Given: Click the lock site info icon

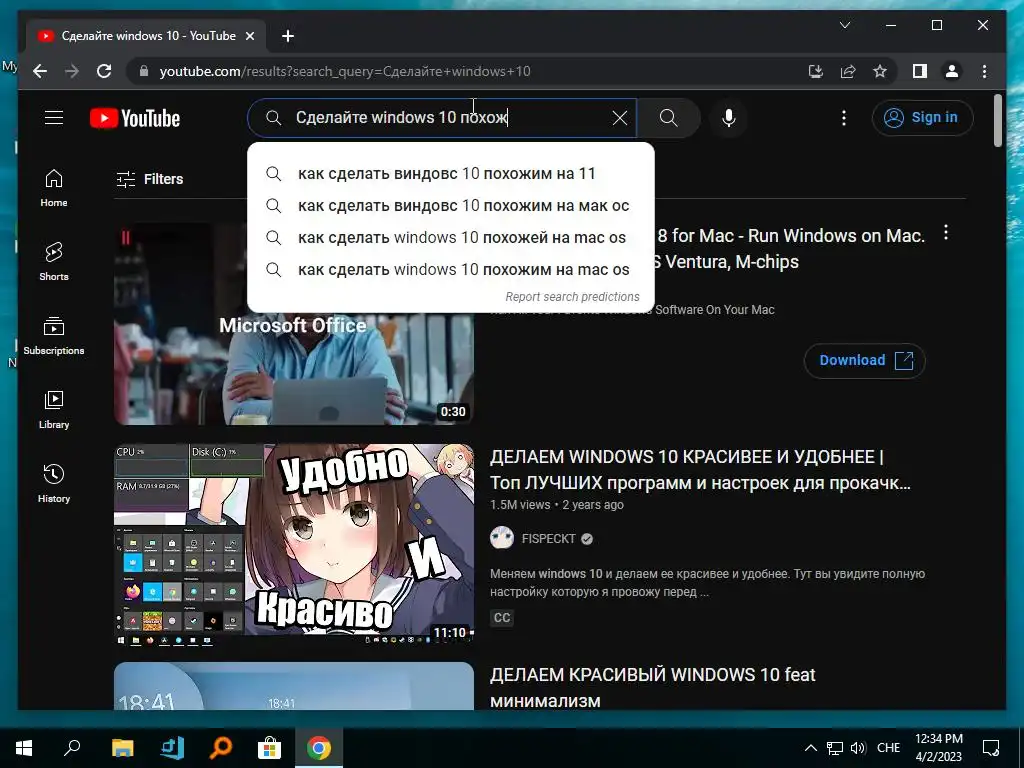Looking at the screenshot, I should [x=144, y=71].
